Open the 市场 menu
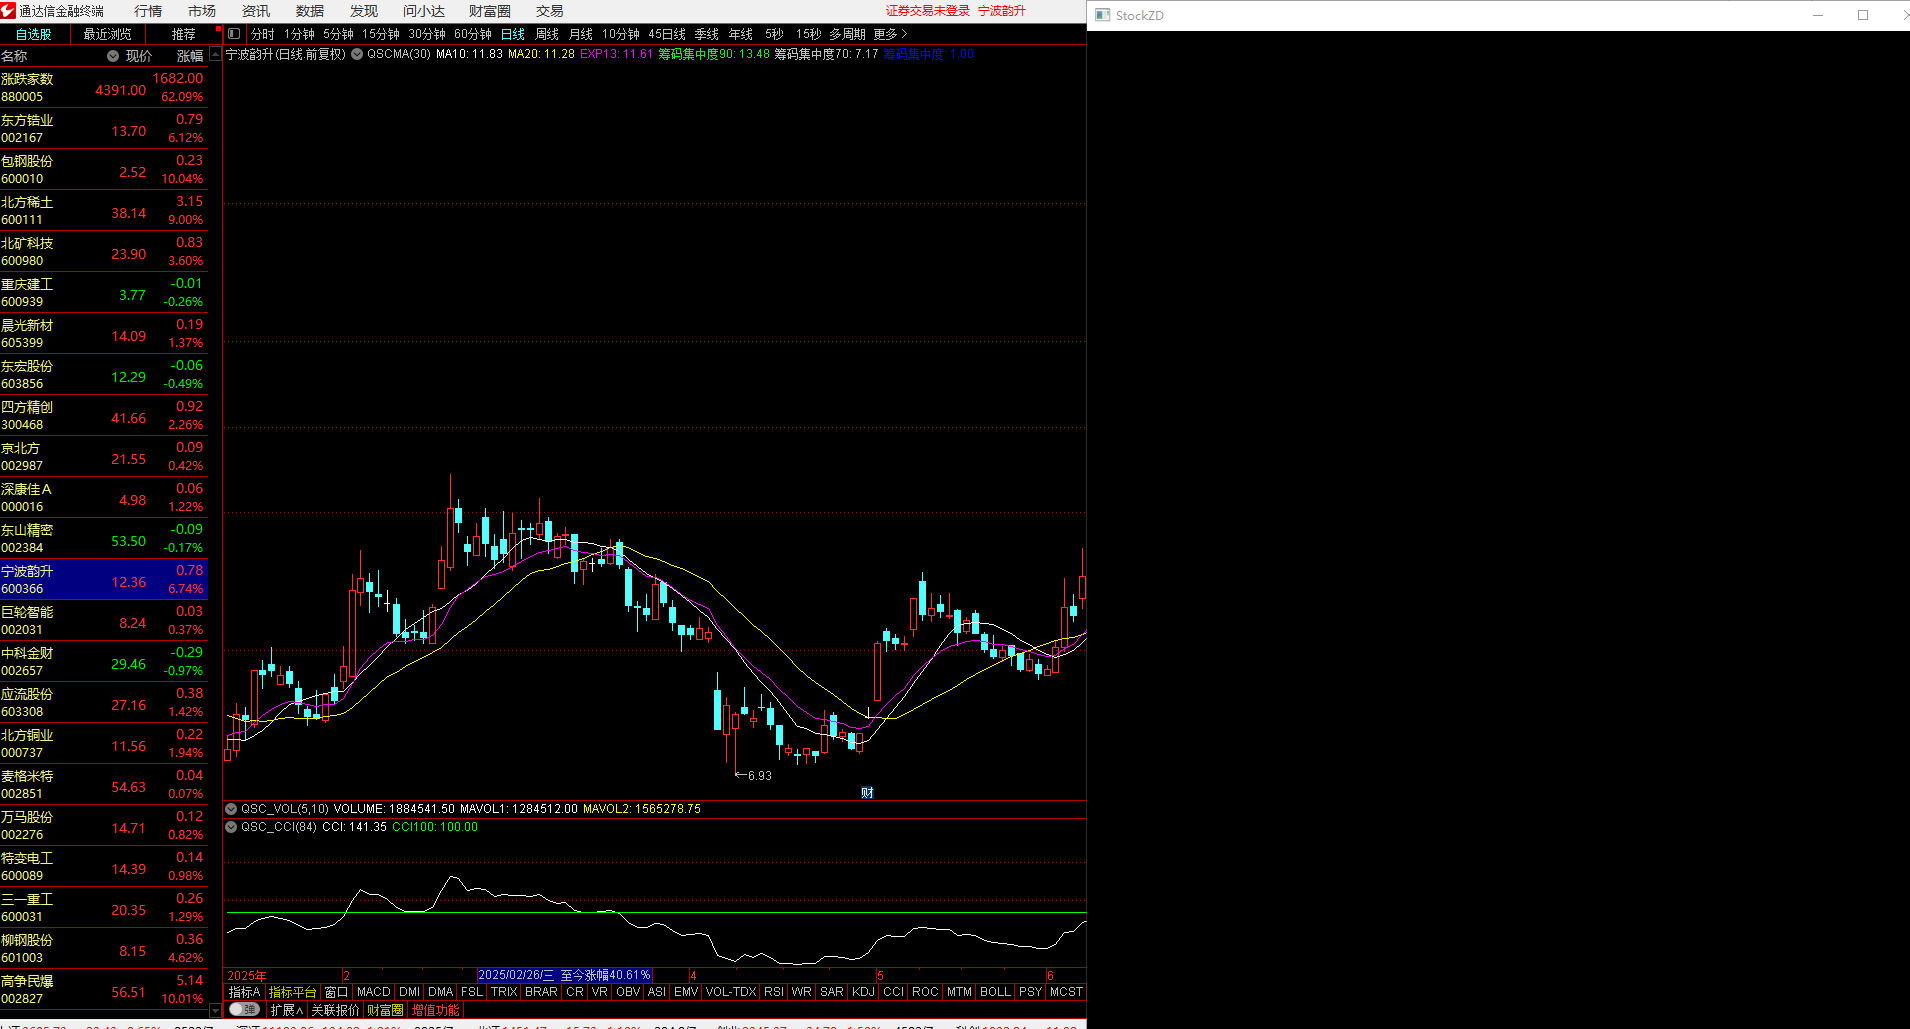 (x=202, y=11)
